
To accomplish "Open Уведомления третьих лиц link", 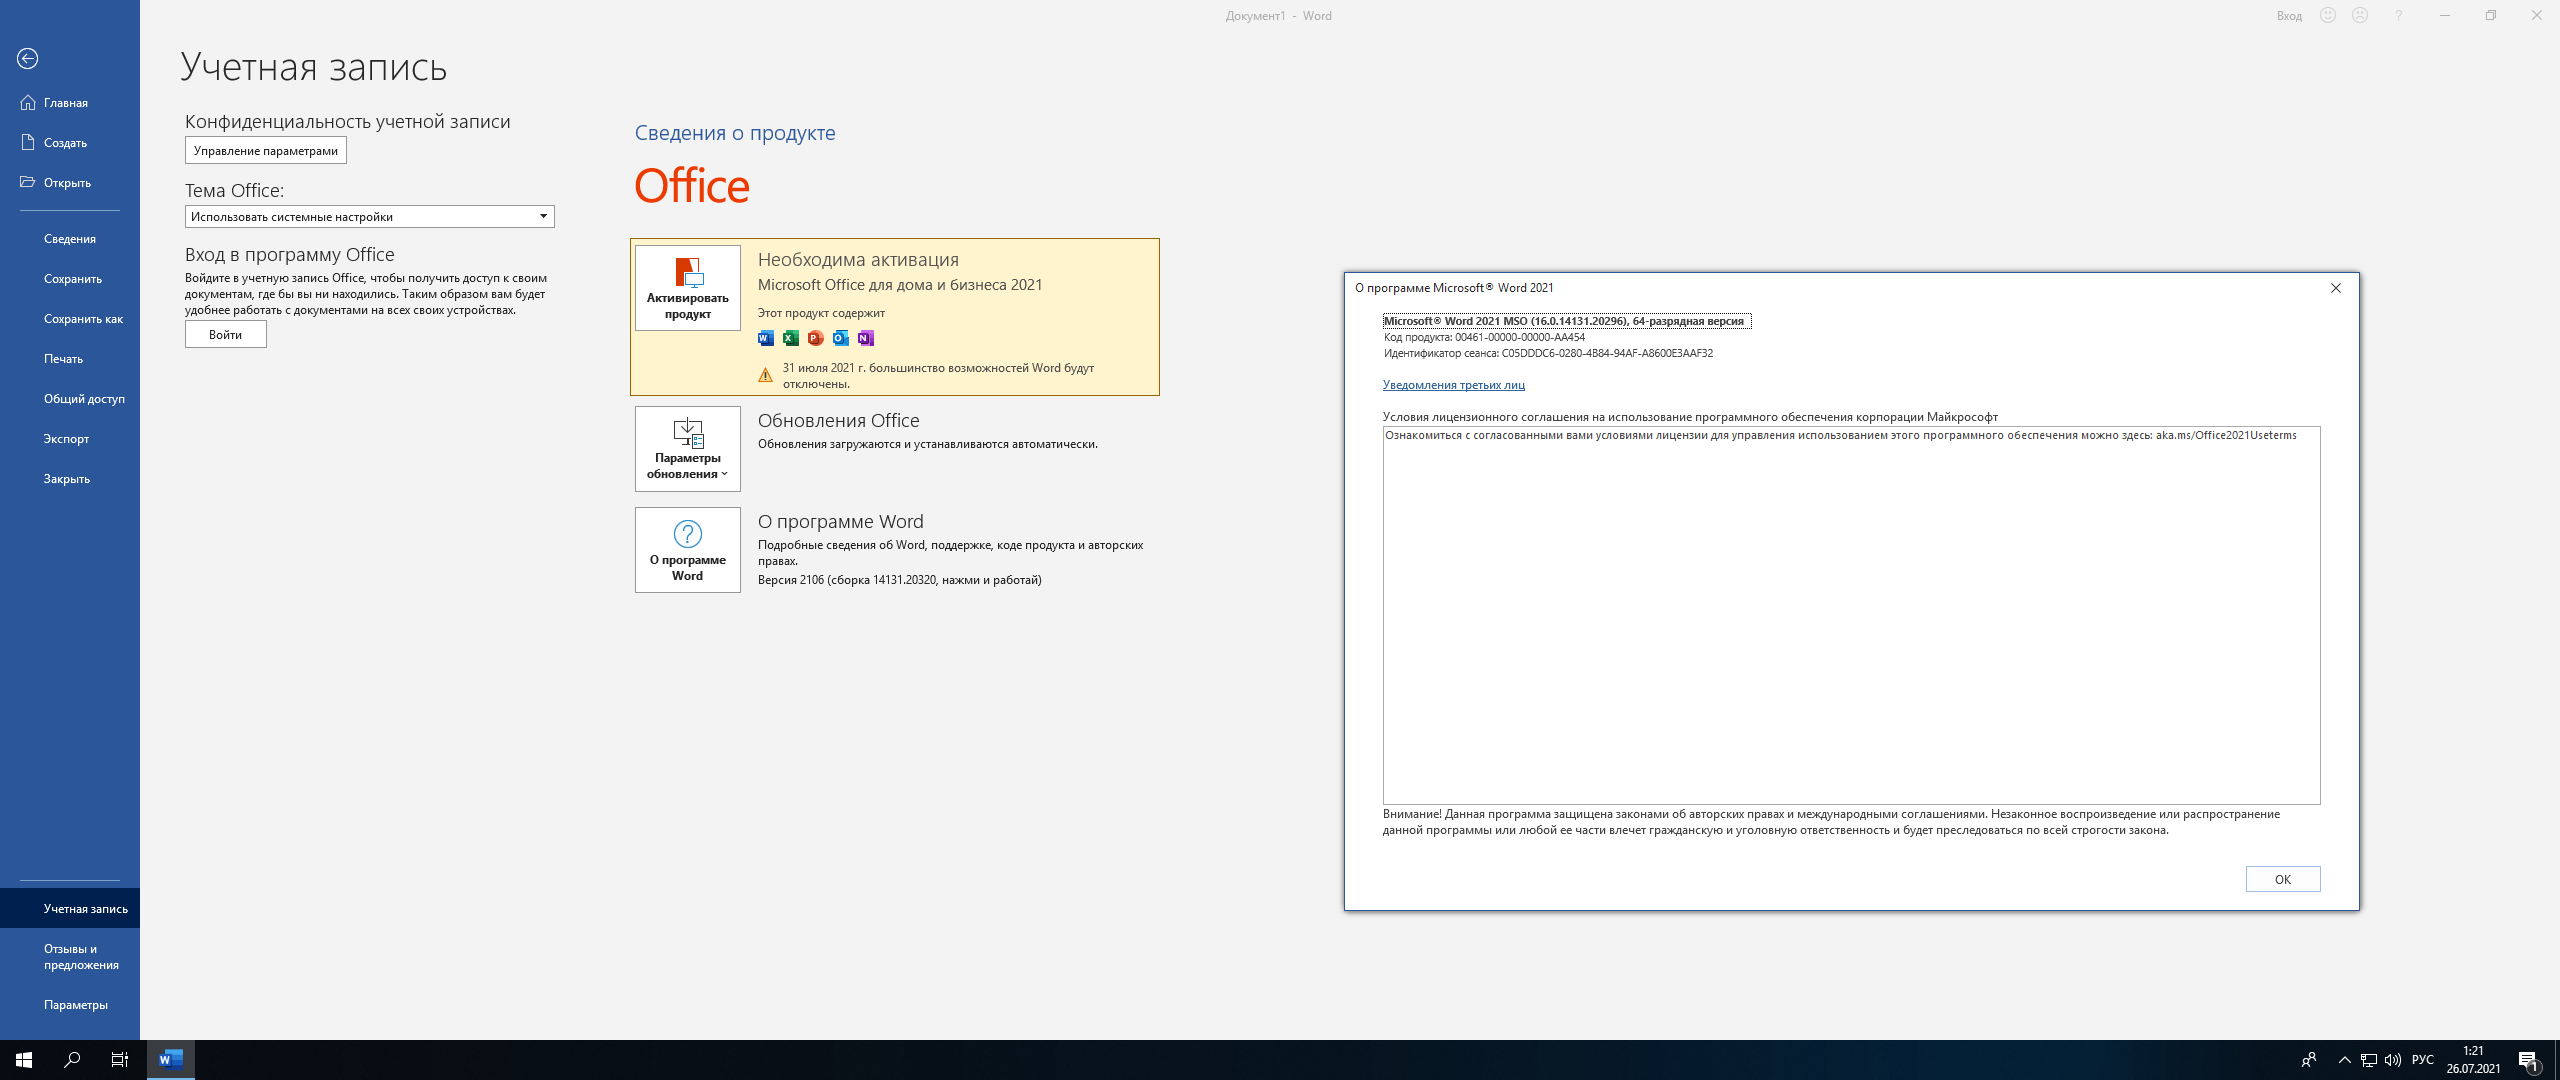I will pyautogui.click(x=1454, y=385).
